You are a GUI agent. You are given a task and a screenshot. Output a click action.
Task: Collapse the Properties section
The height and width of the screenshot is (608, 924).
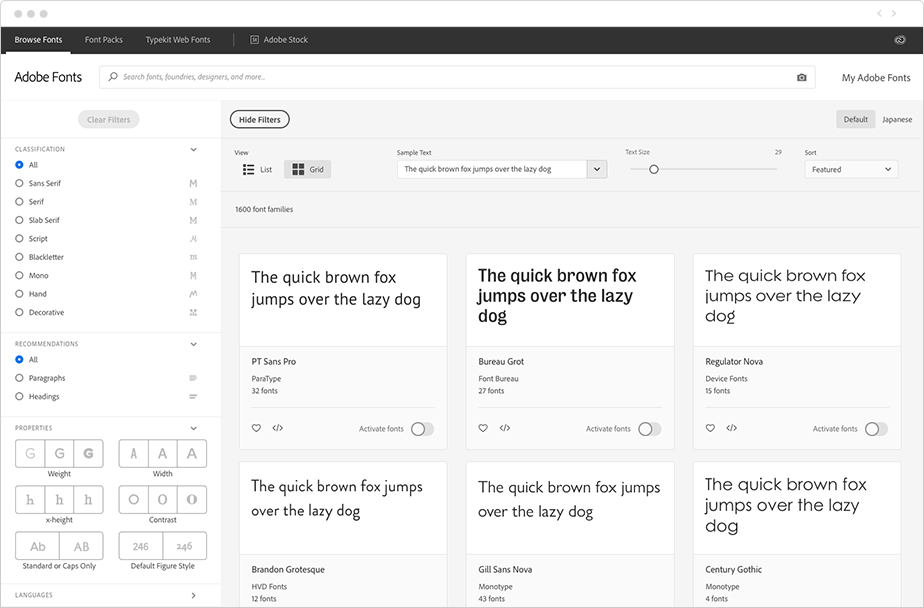(x=193, y=428)
